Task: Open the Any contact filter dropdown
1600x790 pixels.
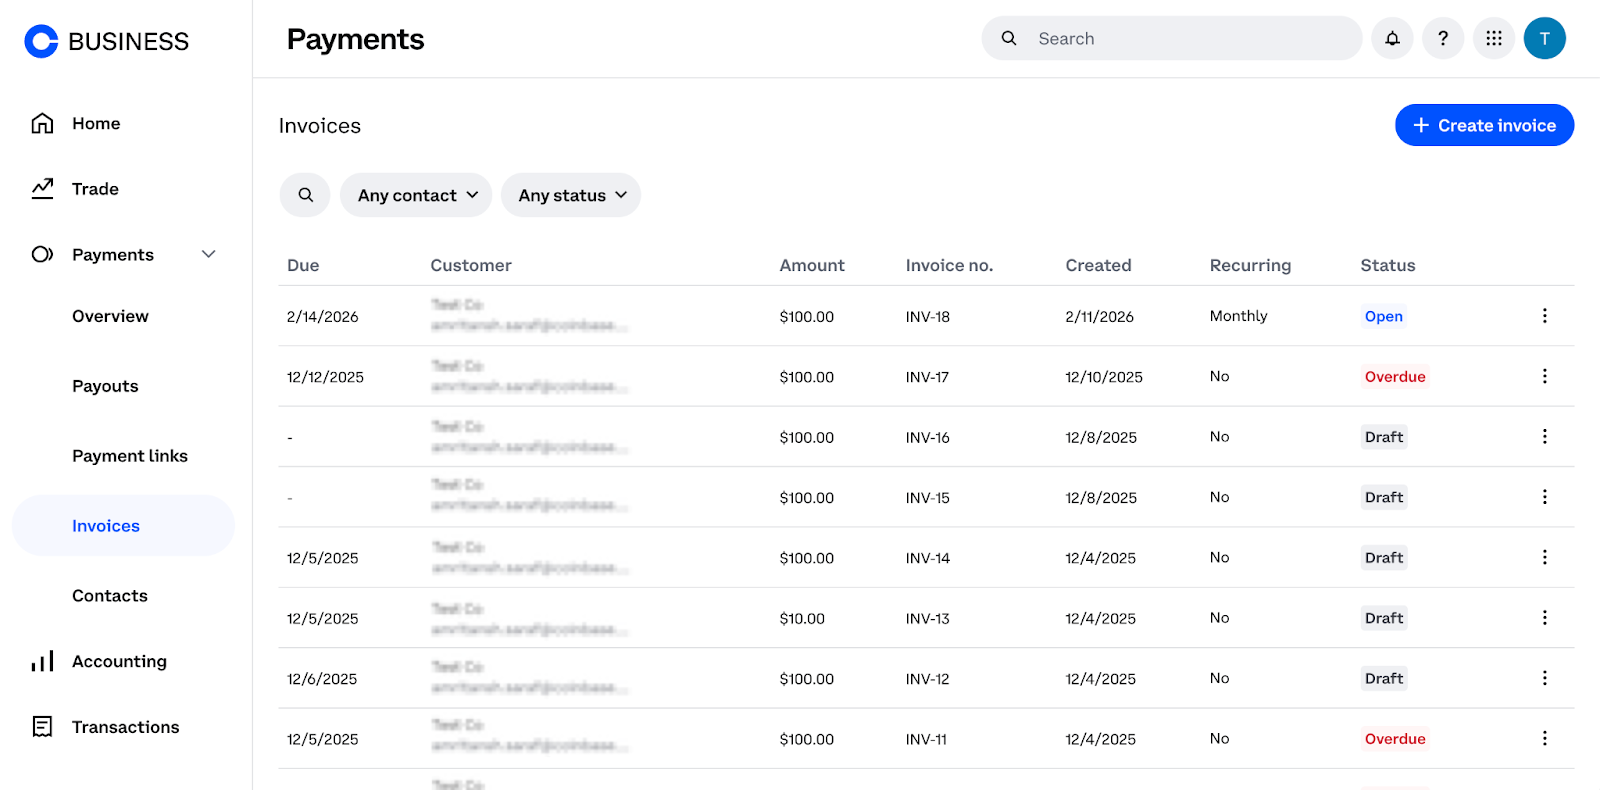Action: [x=416, y=195]
